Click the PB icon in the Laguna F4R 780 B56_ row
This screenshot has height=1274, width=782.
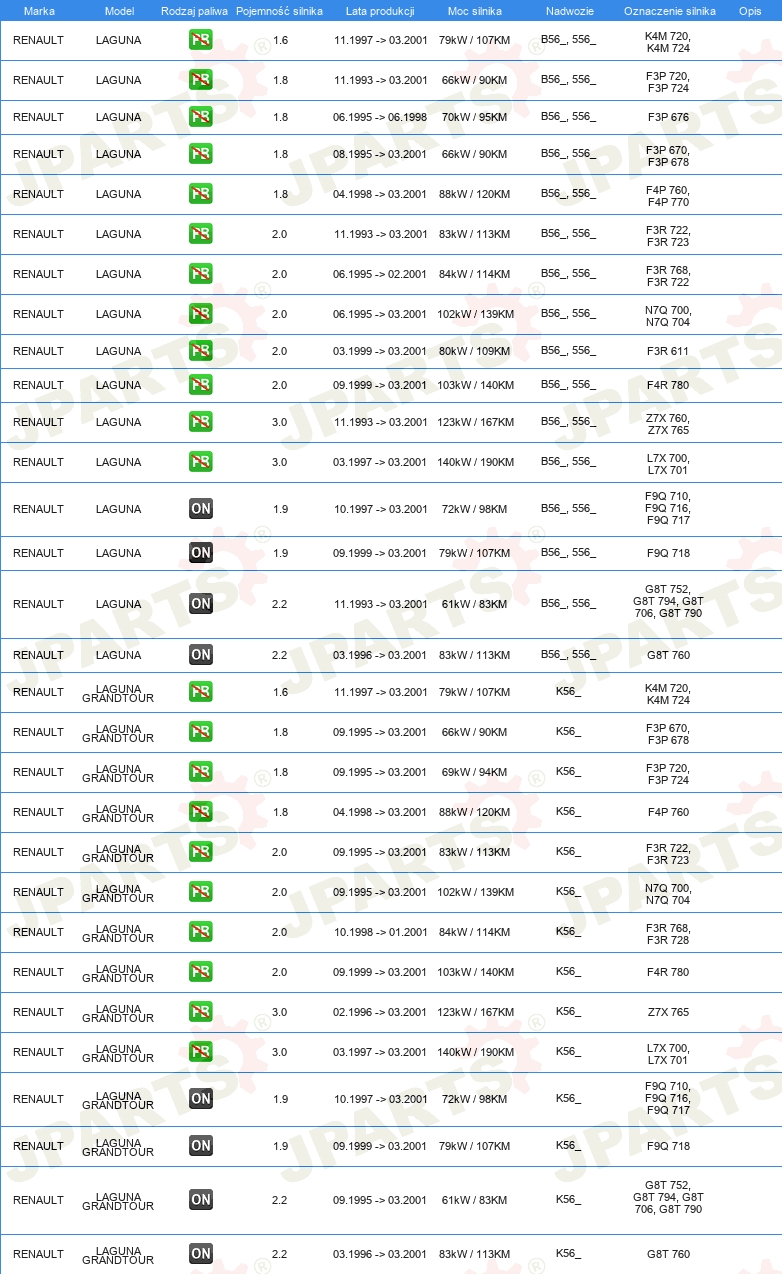(x=200, y=385)
